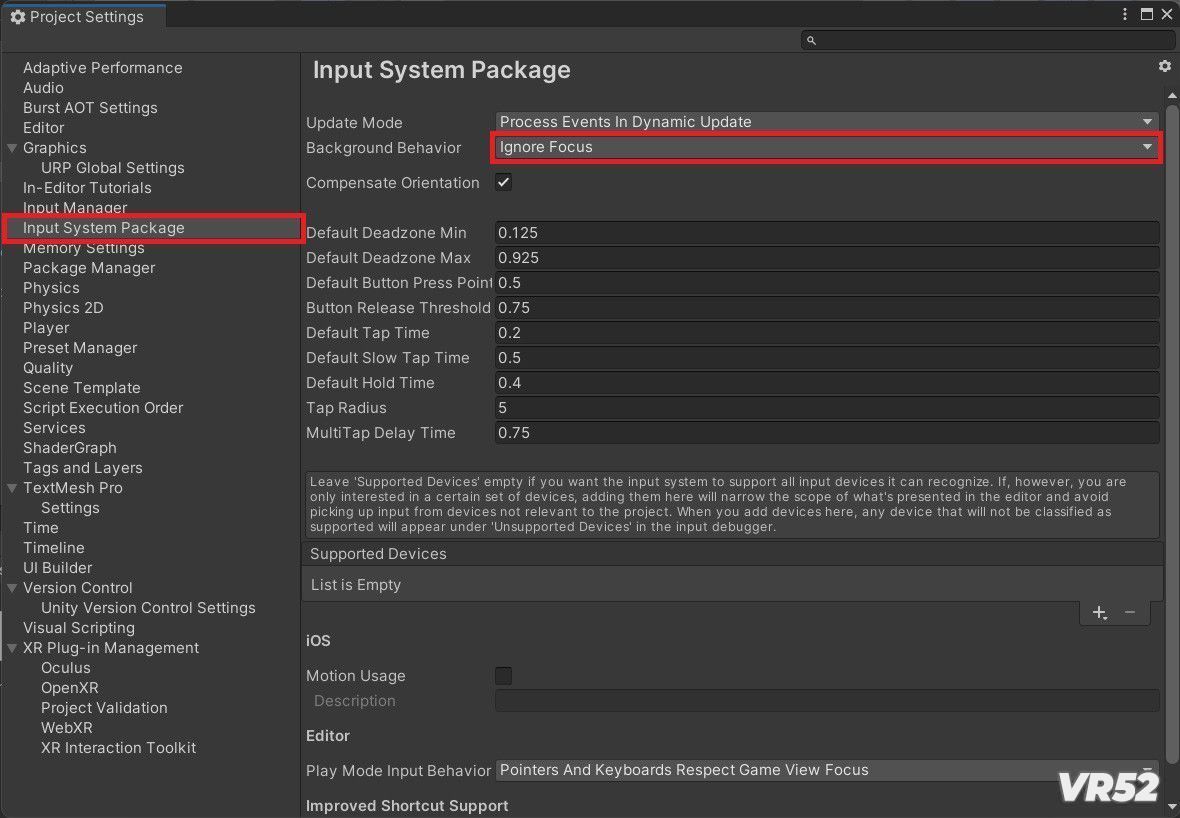This screenshot has height=818, width=1180.
Task: Click the iOS Description field
Action: tap(826, 701)
